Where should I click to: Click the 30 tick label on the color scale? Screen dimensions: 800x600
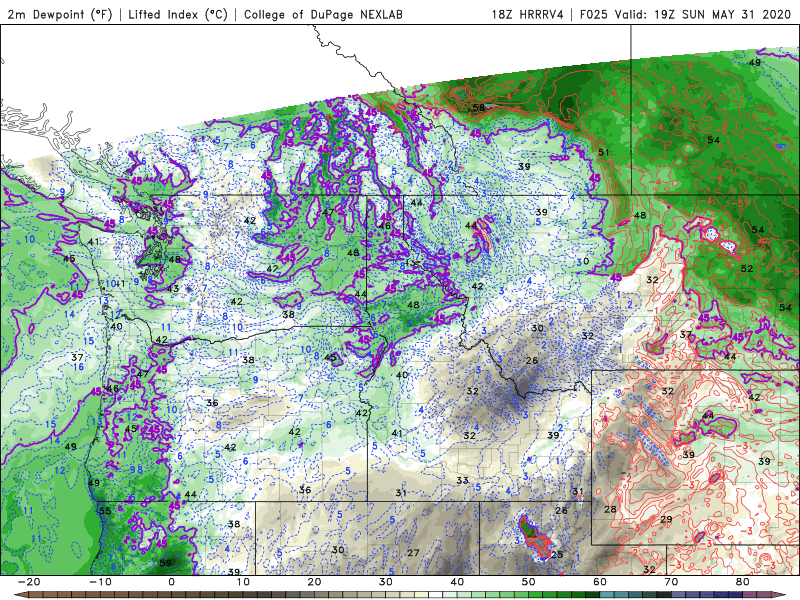pos(386,582)
